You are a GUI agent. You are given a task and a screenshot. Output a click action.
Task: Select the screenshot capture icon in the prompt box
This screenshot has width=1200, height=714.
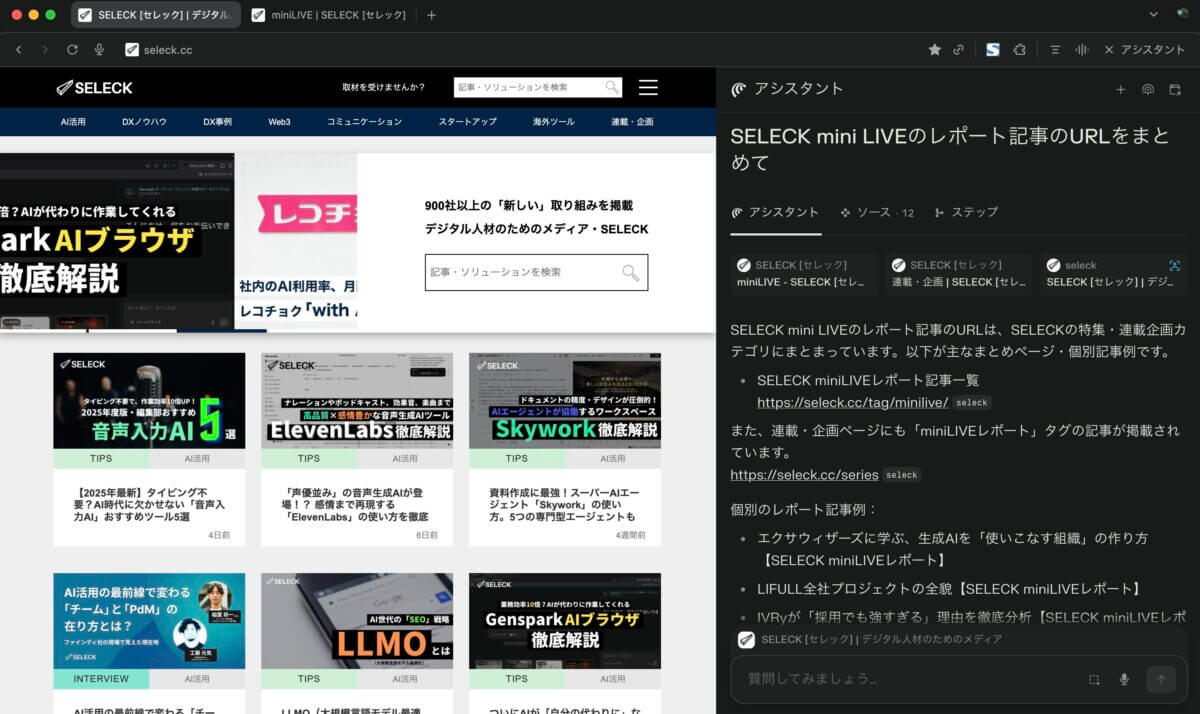coord(1094,679)
